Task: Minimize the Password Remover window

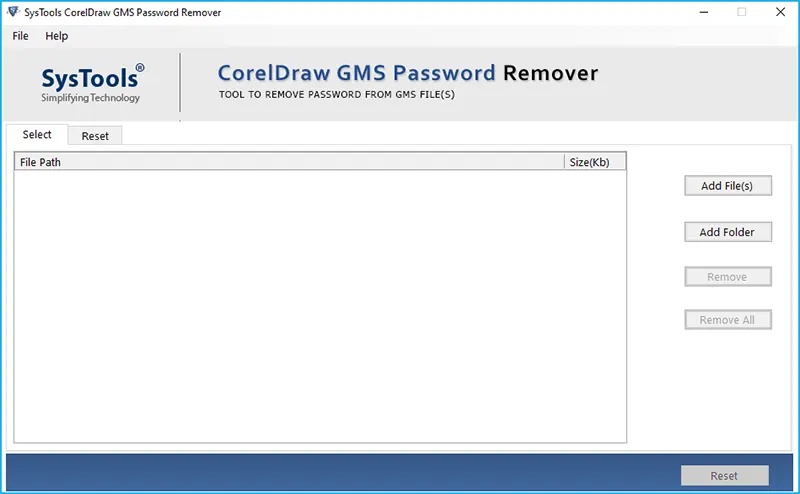Action: (704, 12)
